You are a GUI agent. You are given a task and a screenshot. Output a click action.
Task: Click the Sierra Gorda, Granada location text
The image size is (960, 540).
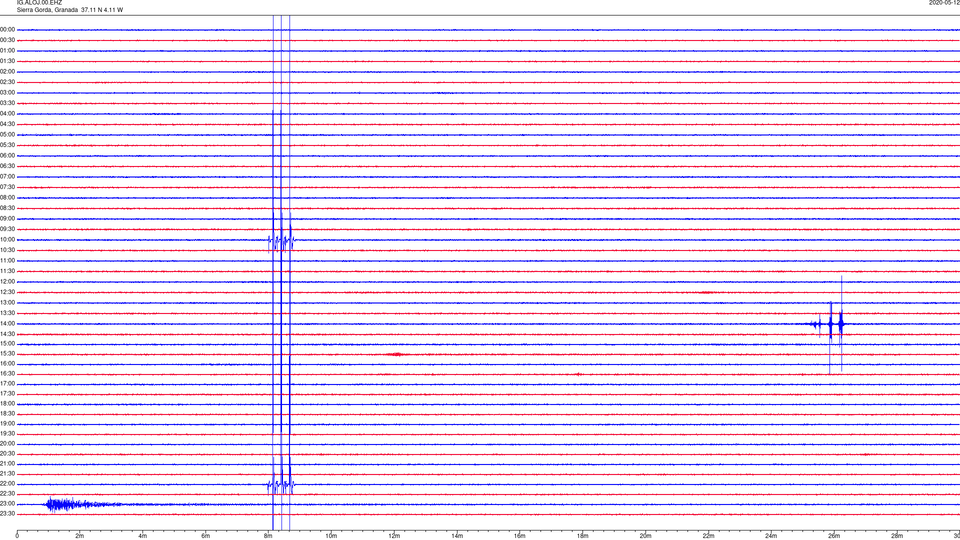point(47,10)
